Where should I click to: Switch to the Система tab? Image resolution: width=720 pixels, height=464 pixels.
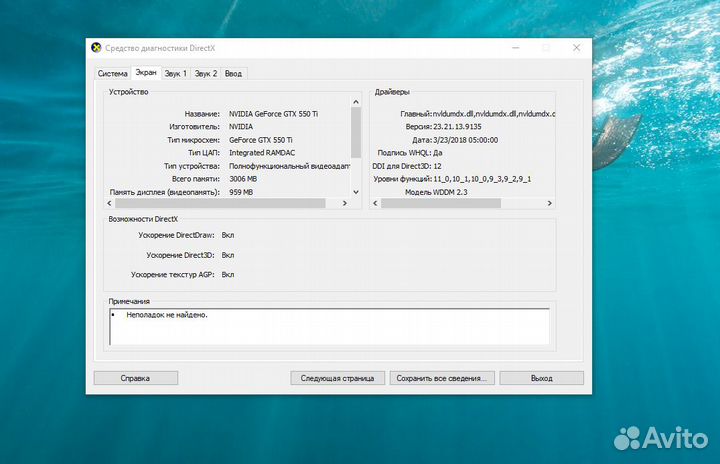click(112, 73)
